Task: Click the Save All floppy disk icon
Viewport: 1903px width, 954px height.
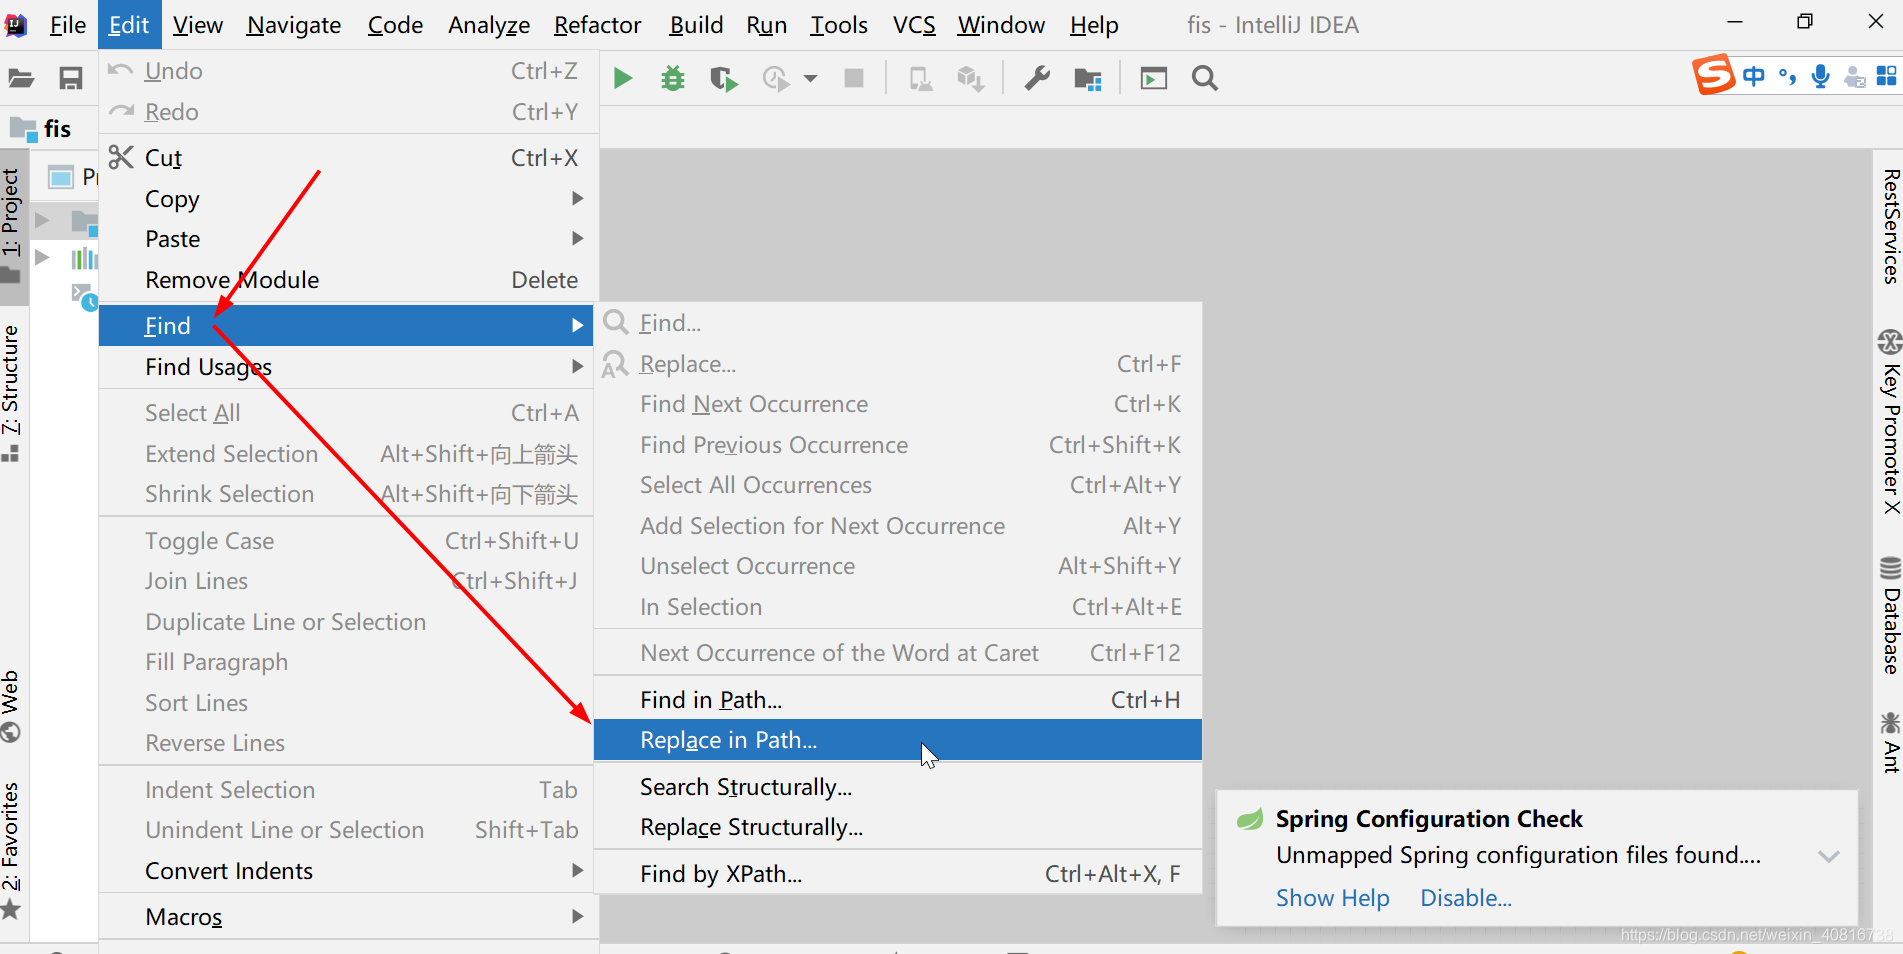Action: click(70, 78)
